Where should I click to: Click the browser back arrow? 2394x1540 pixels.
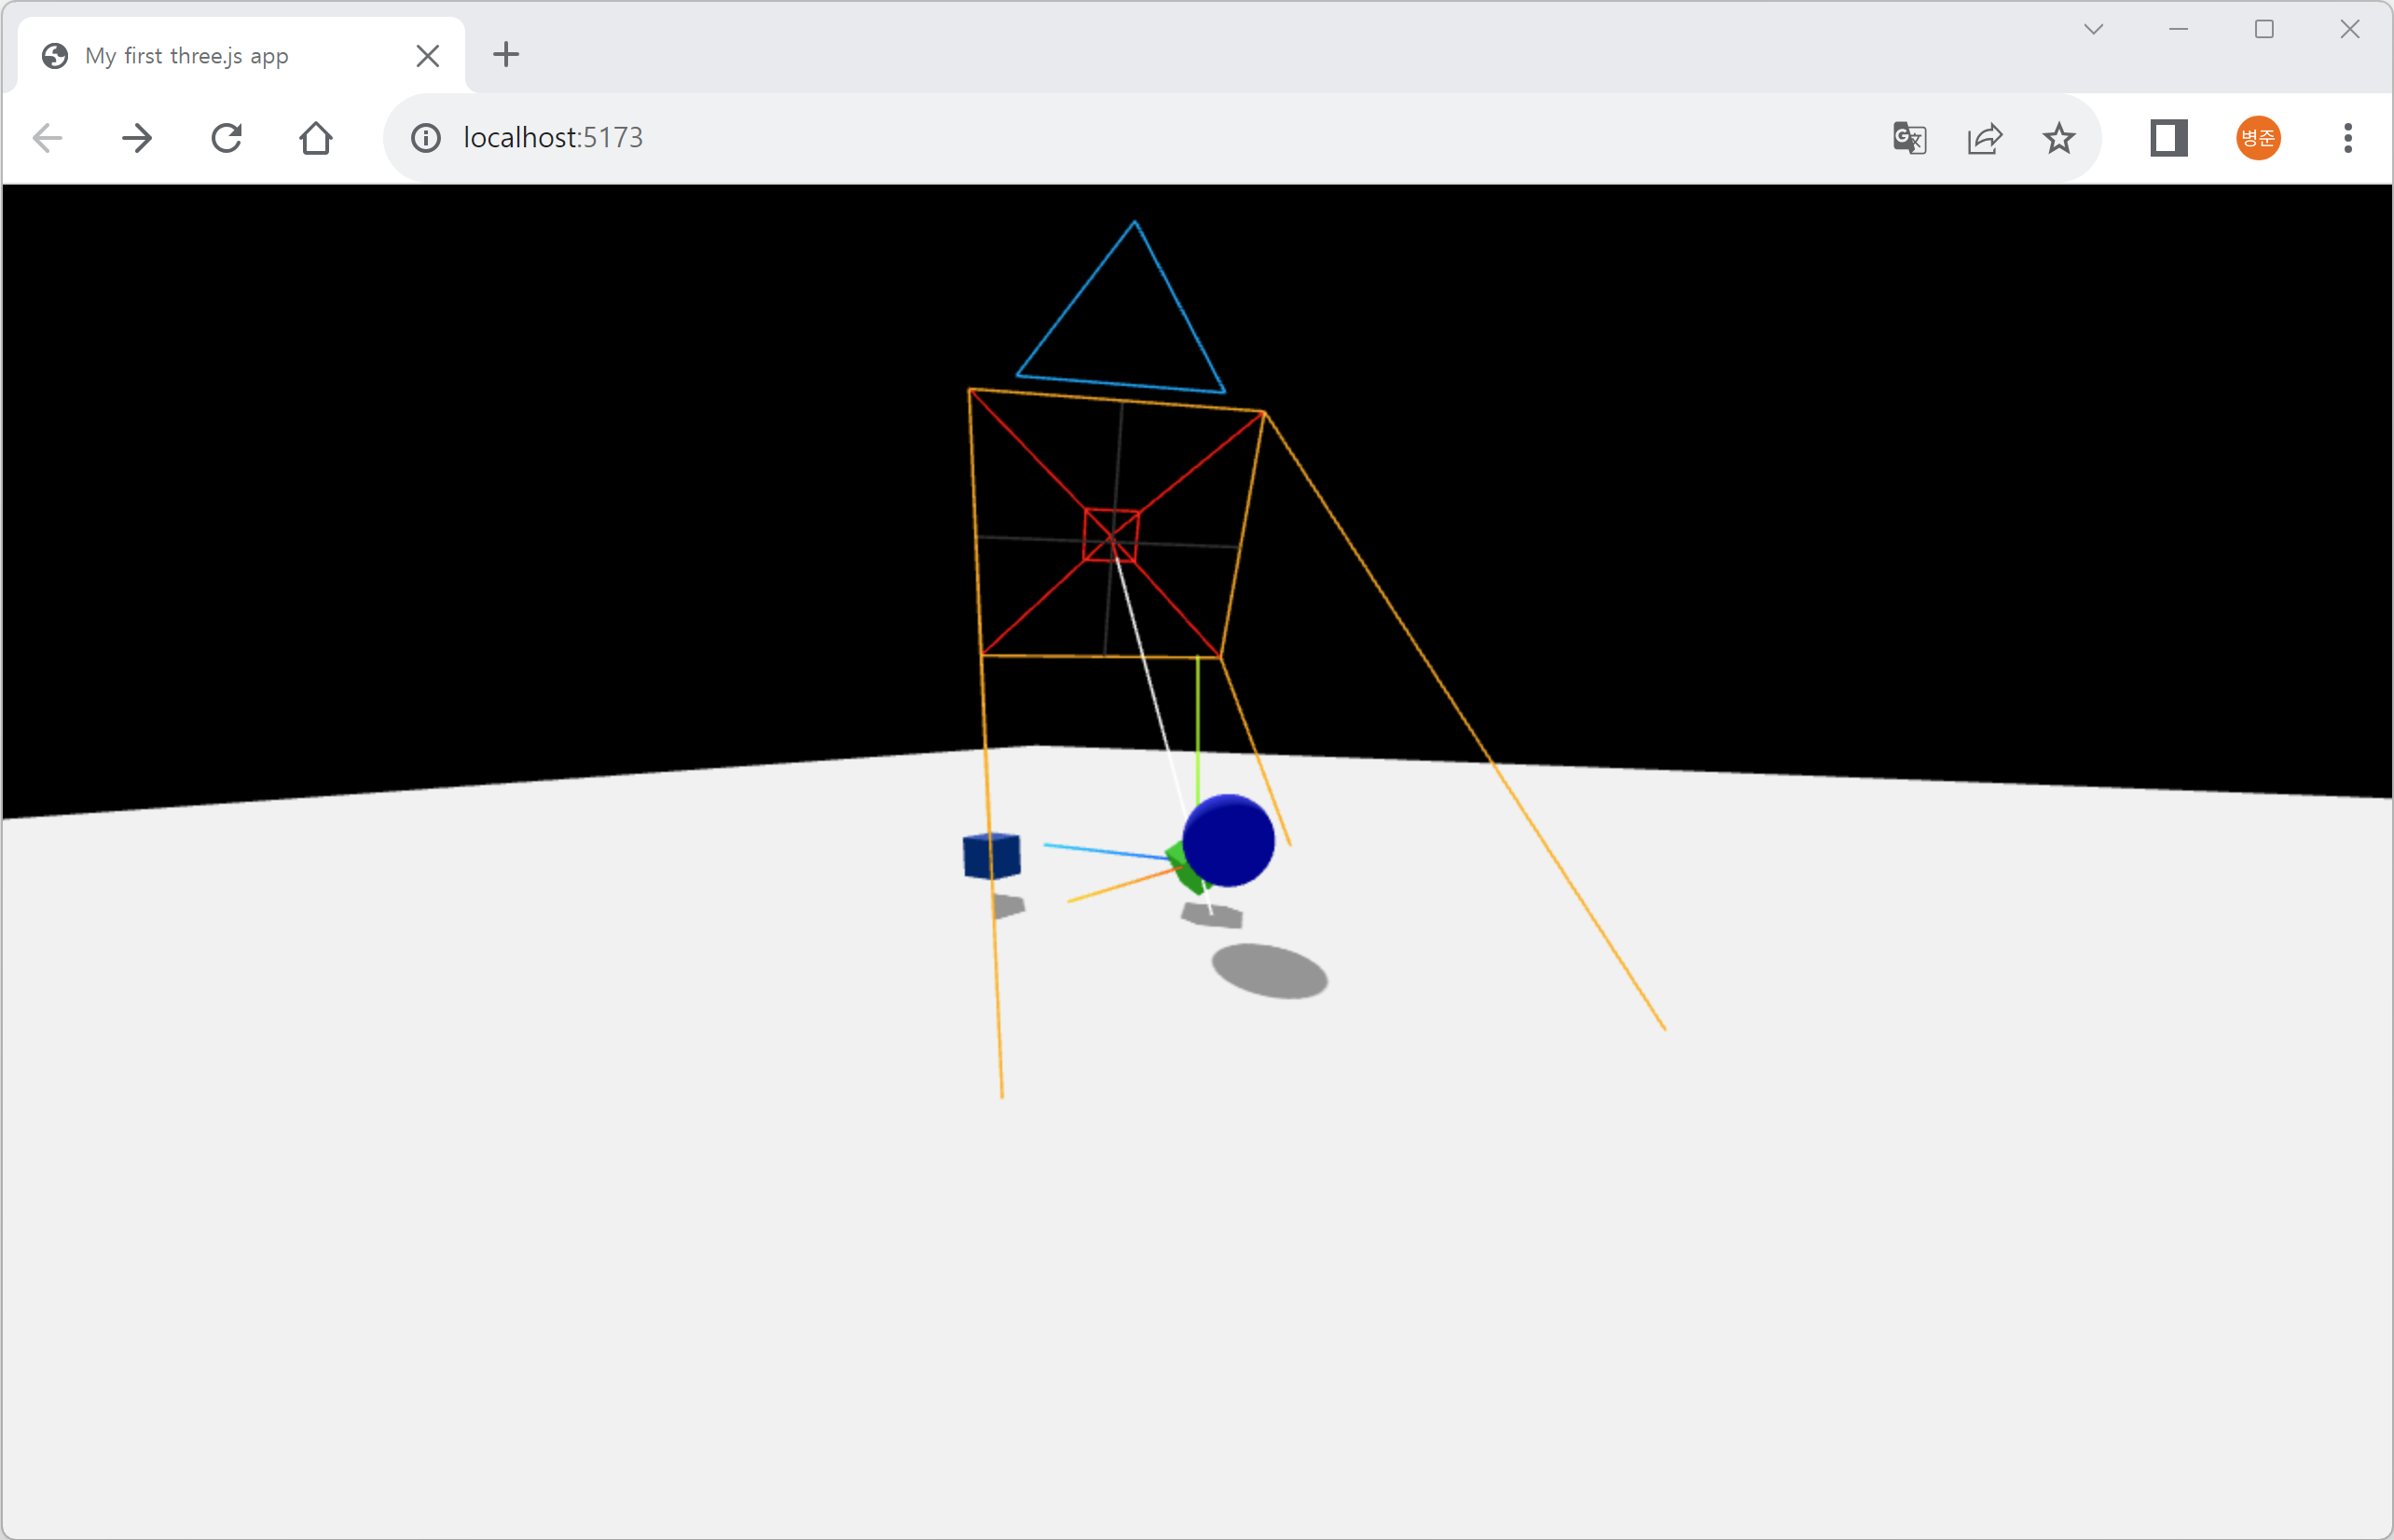(47, 138)
